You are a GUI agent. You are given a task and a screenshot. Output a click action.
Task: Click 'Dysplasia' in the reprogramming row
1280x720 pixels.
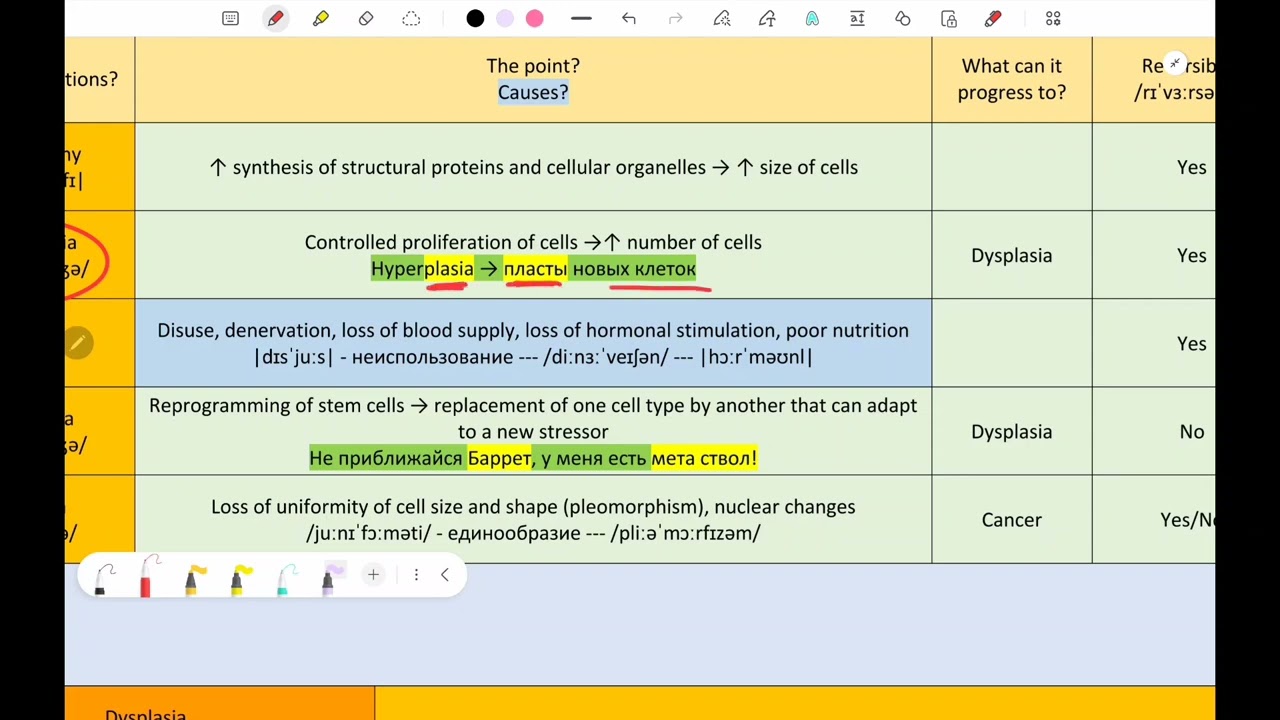[x=1012, y=431]
